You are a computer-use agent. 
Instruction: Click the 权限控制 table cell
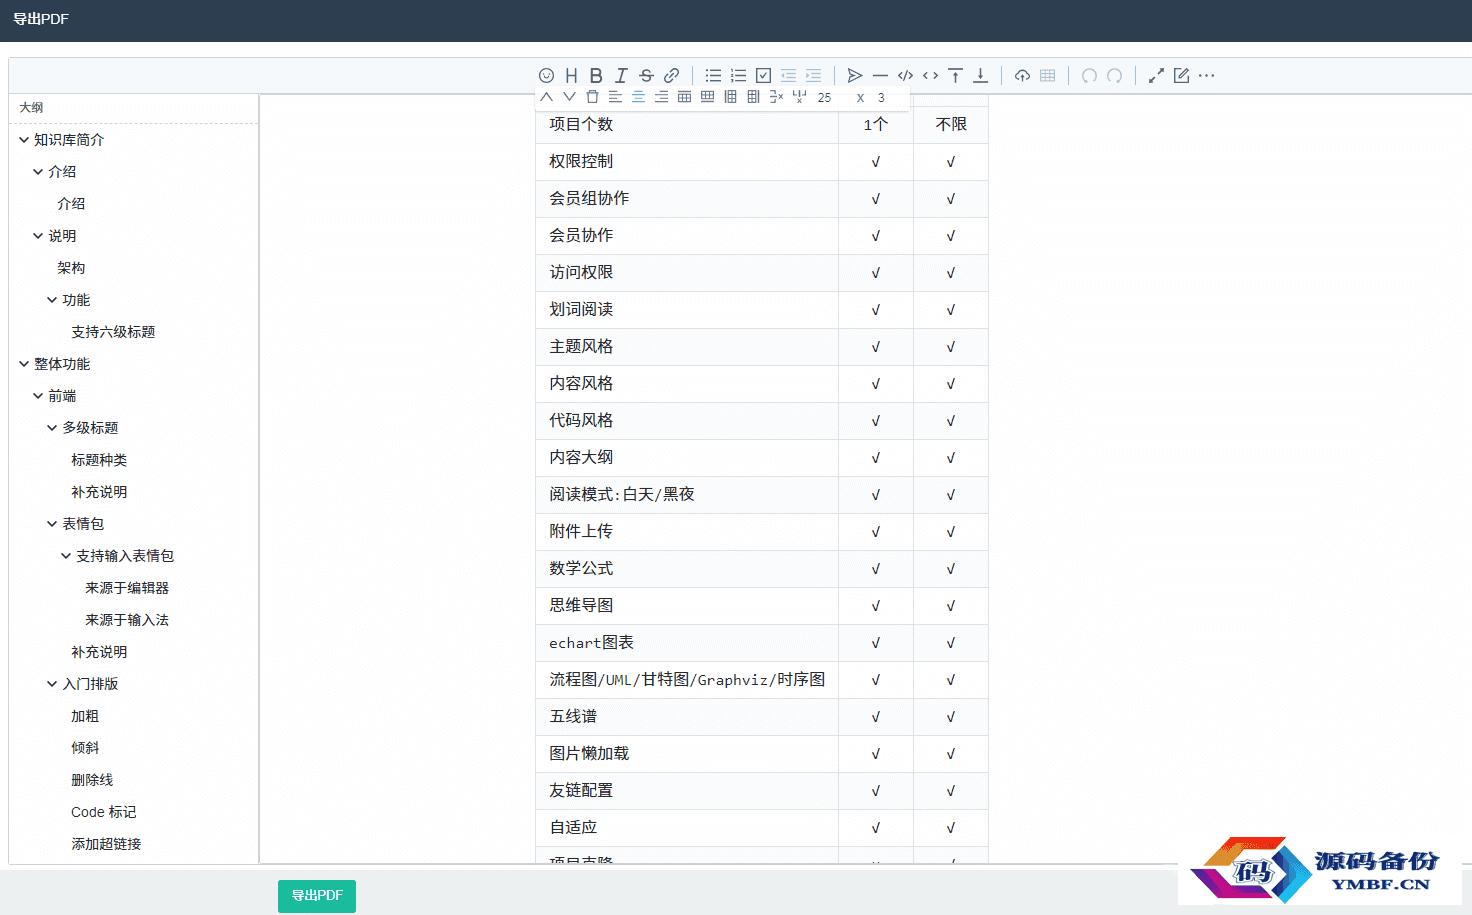tap(687, 162)
